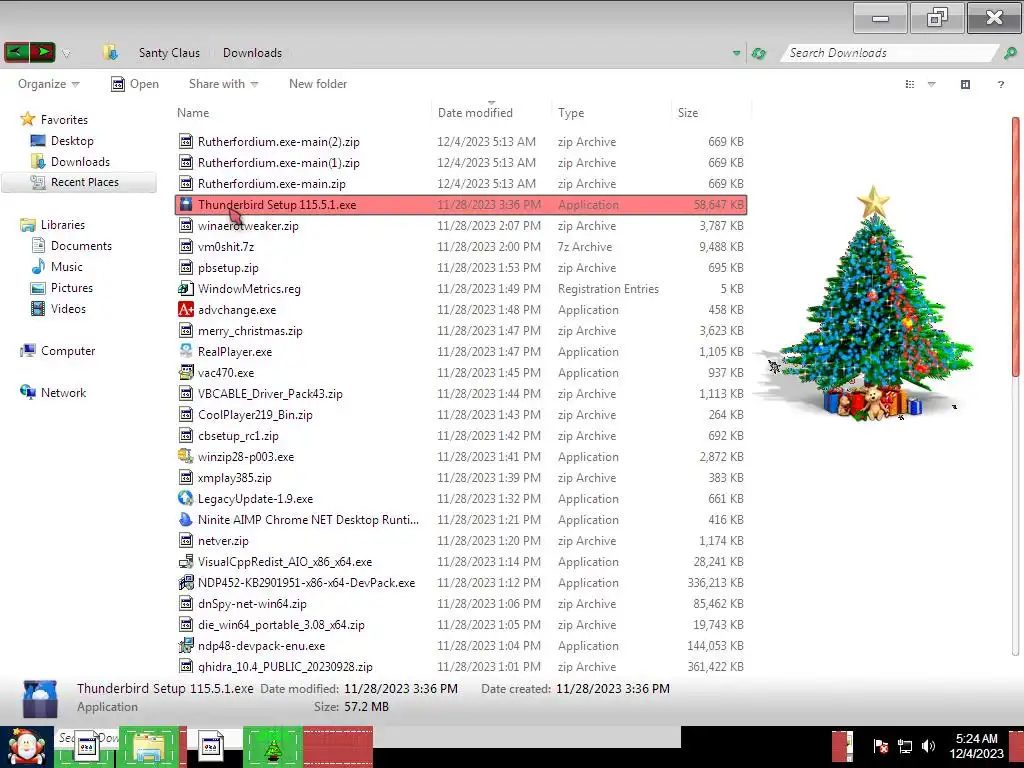Toggle the preview pane button
The image size is (1024, 768).
[x=965, y=84]
